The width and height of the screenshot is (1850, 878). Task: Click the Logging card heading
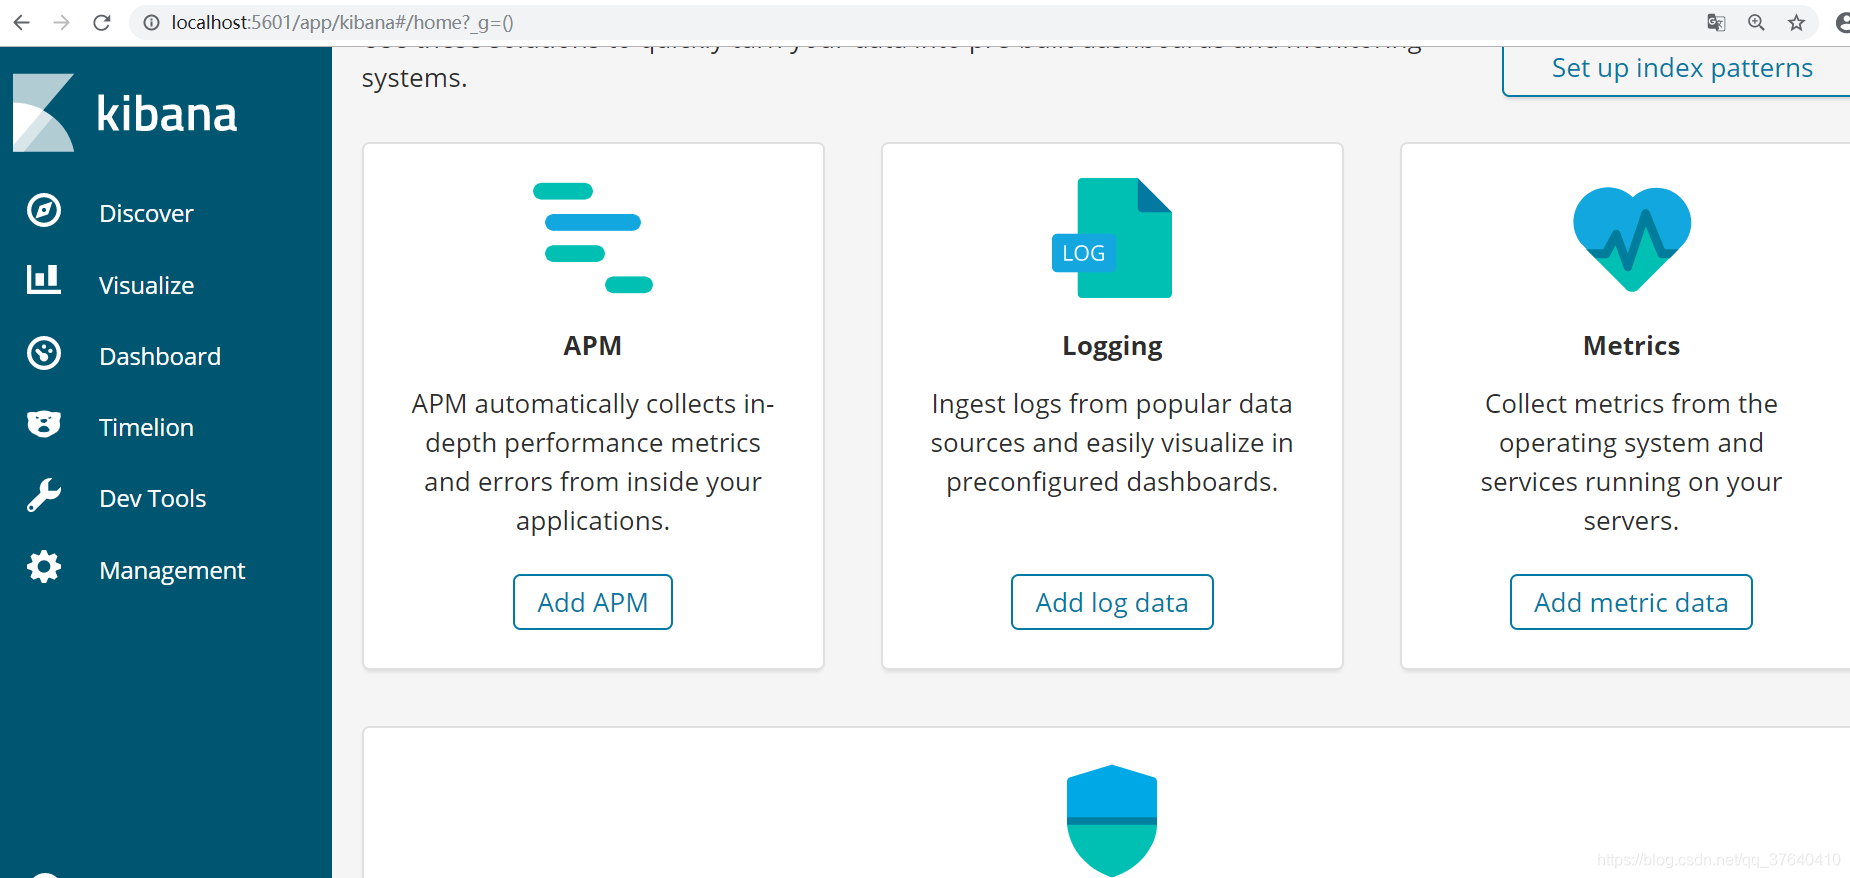[x=1112, y=346]
